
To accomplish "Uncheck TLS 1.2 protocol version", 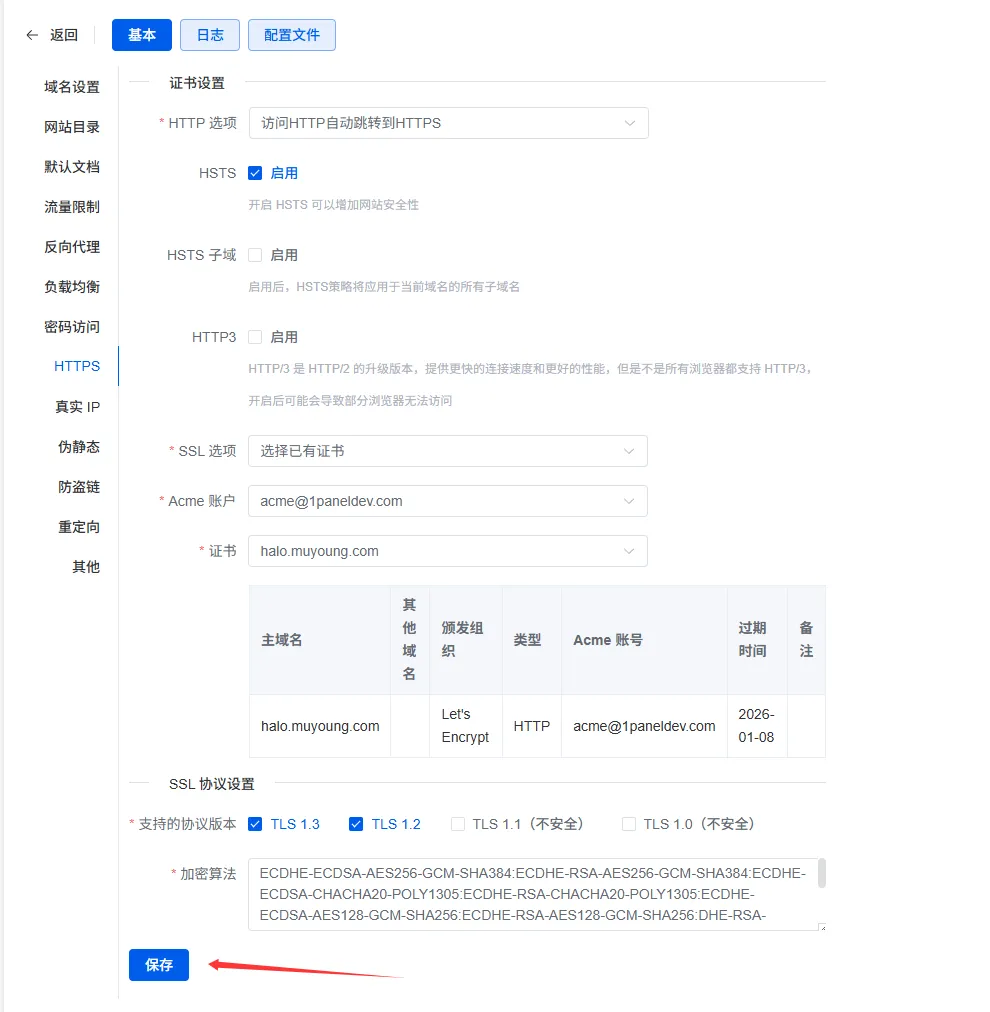I will (x=356, y=824).
